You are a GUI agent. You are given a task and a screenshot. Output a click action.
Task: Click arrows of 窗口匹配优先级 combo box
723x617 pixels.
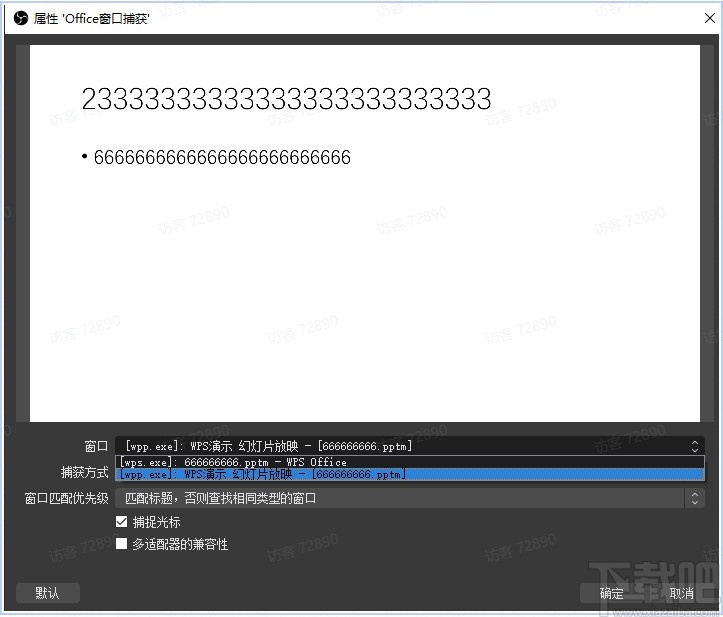tap(694, 498)
